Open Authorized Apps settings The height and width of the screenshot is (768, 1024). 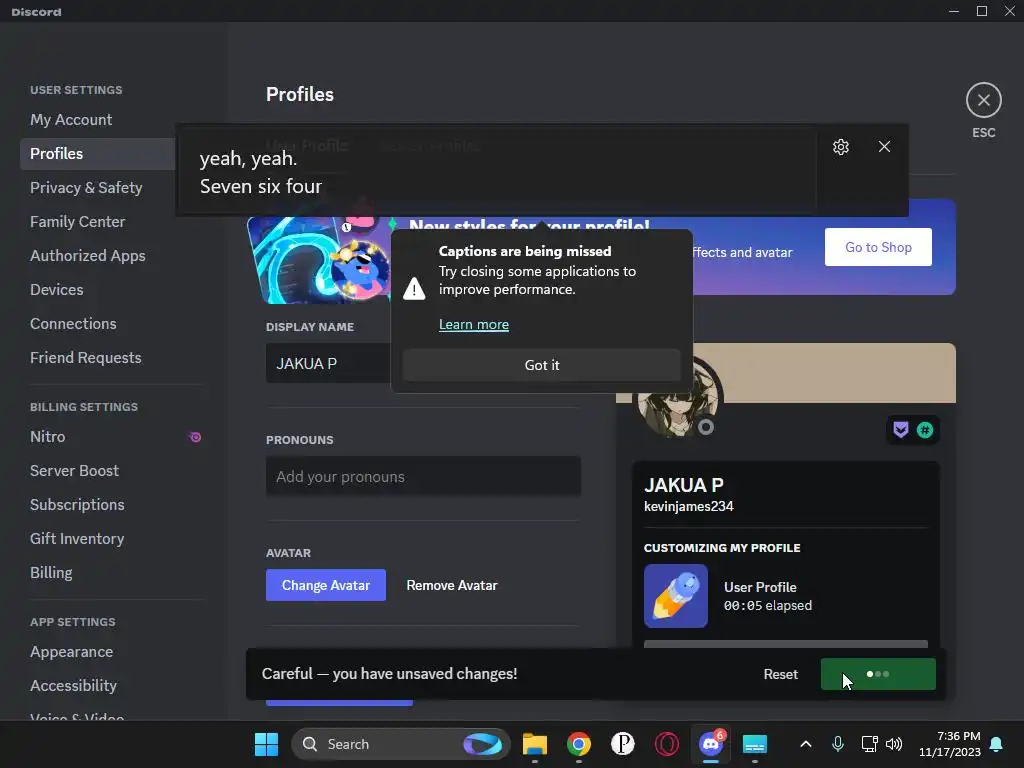click(x=88, y=255)
